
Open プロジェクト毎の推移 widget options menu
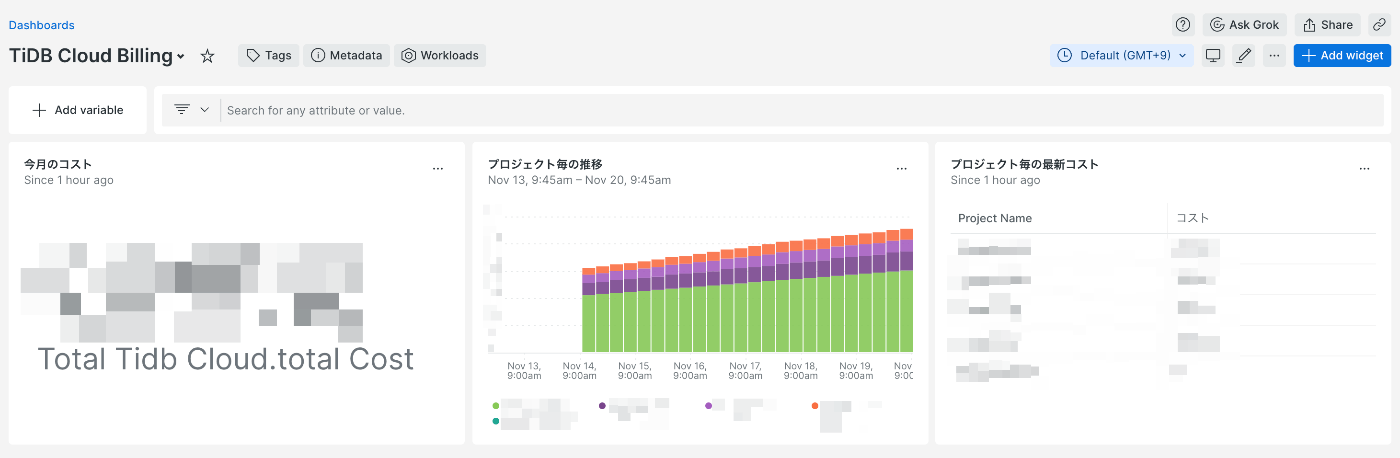(902, 169)
